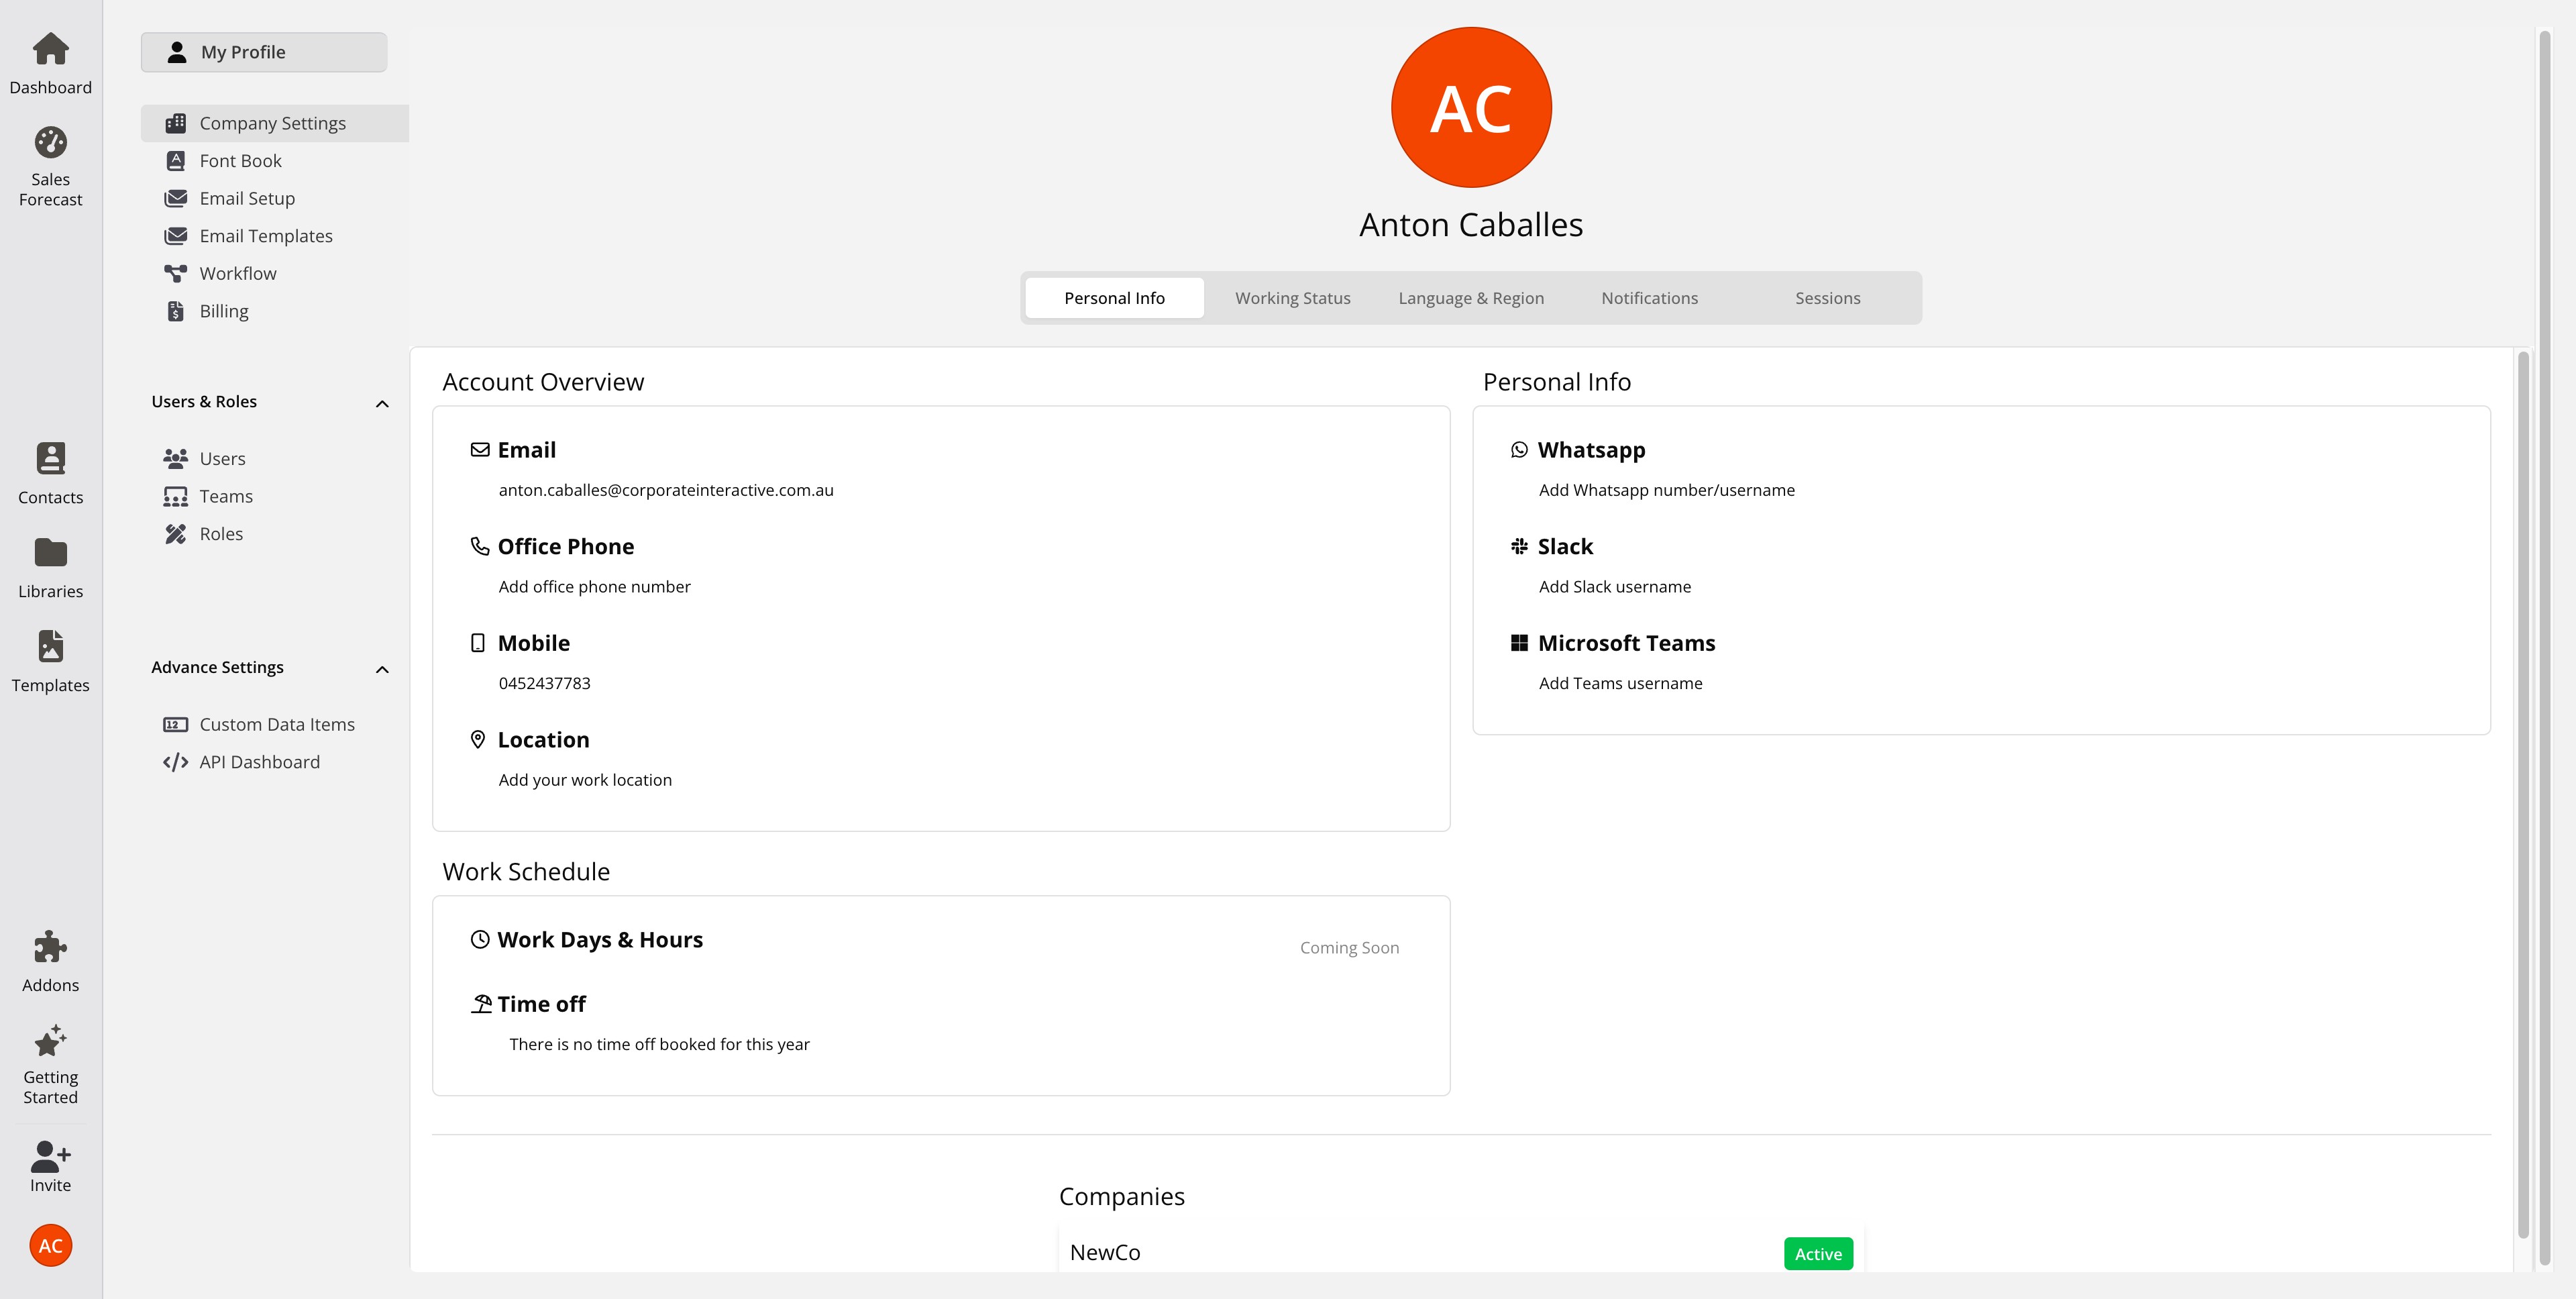Open the Contacts address book icon
2576x1299 pixels.
pyautogui.click(x=50, y=459)
